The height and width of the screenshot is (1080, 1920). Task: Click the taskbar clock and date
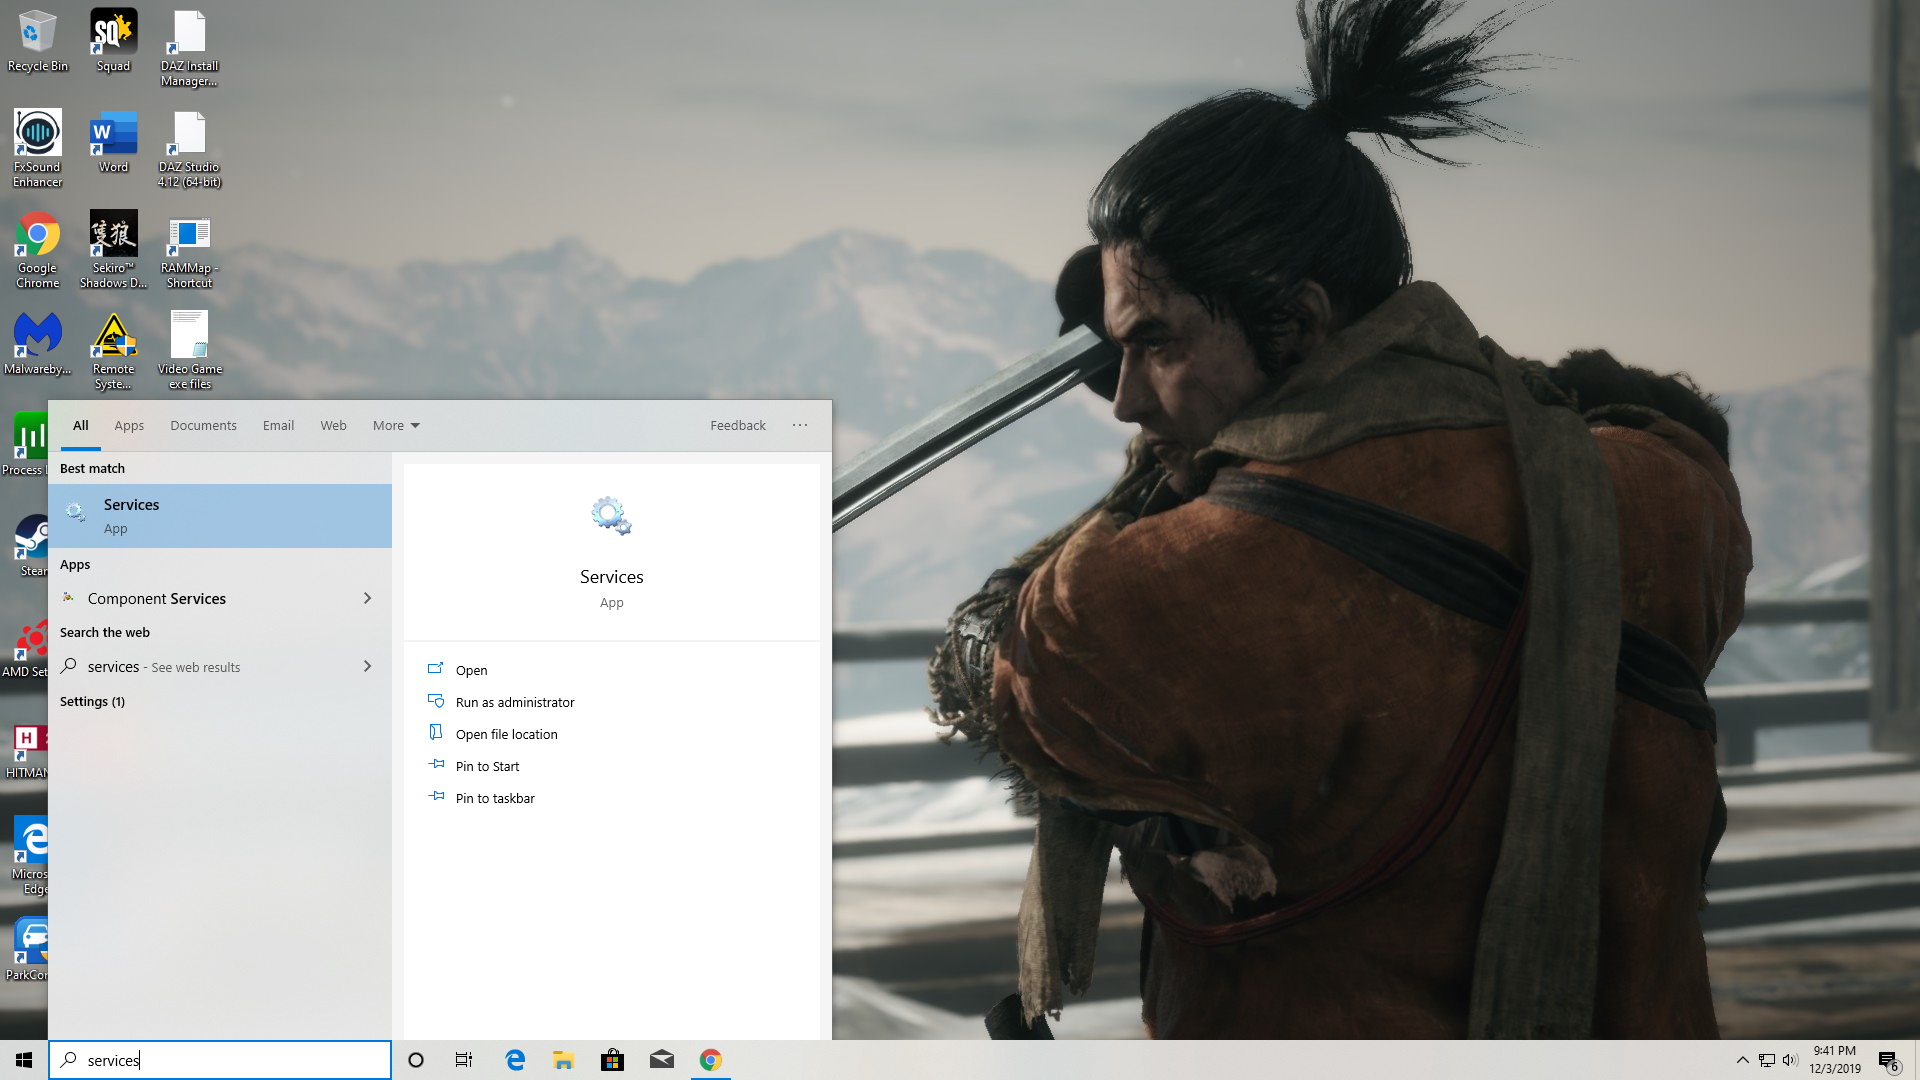click(x=1834, y=1060)
